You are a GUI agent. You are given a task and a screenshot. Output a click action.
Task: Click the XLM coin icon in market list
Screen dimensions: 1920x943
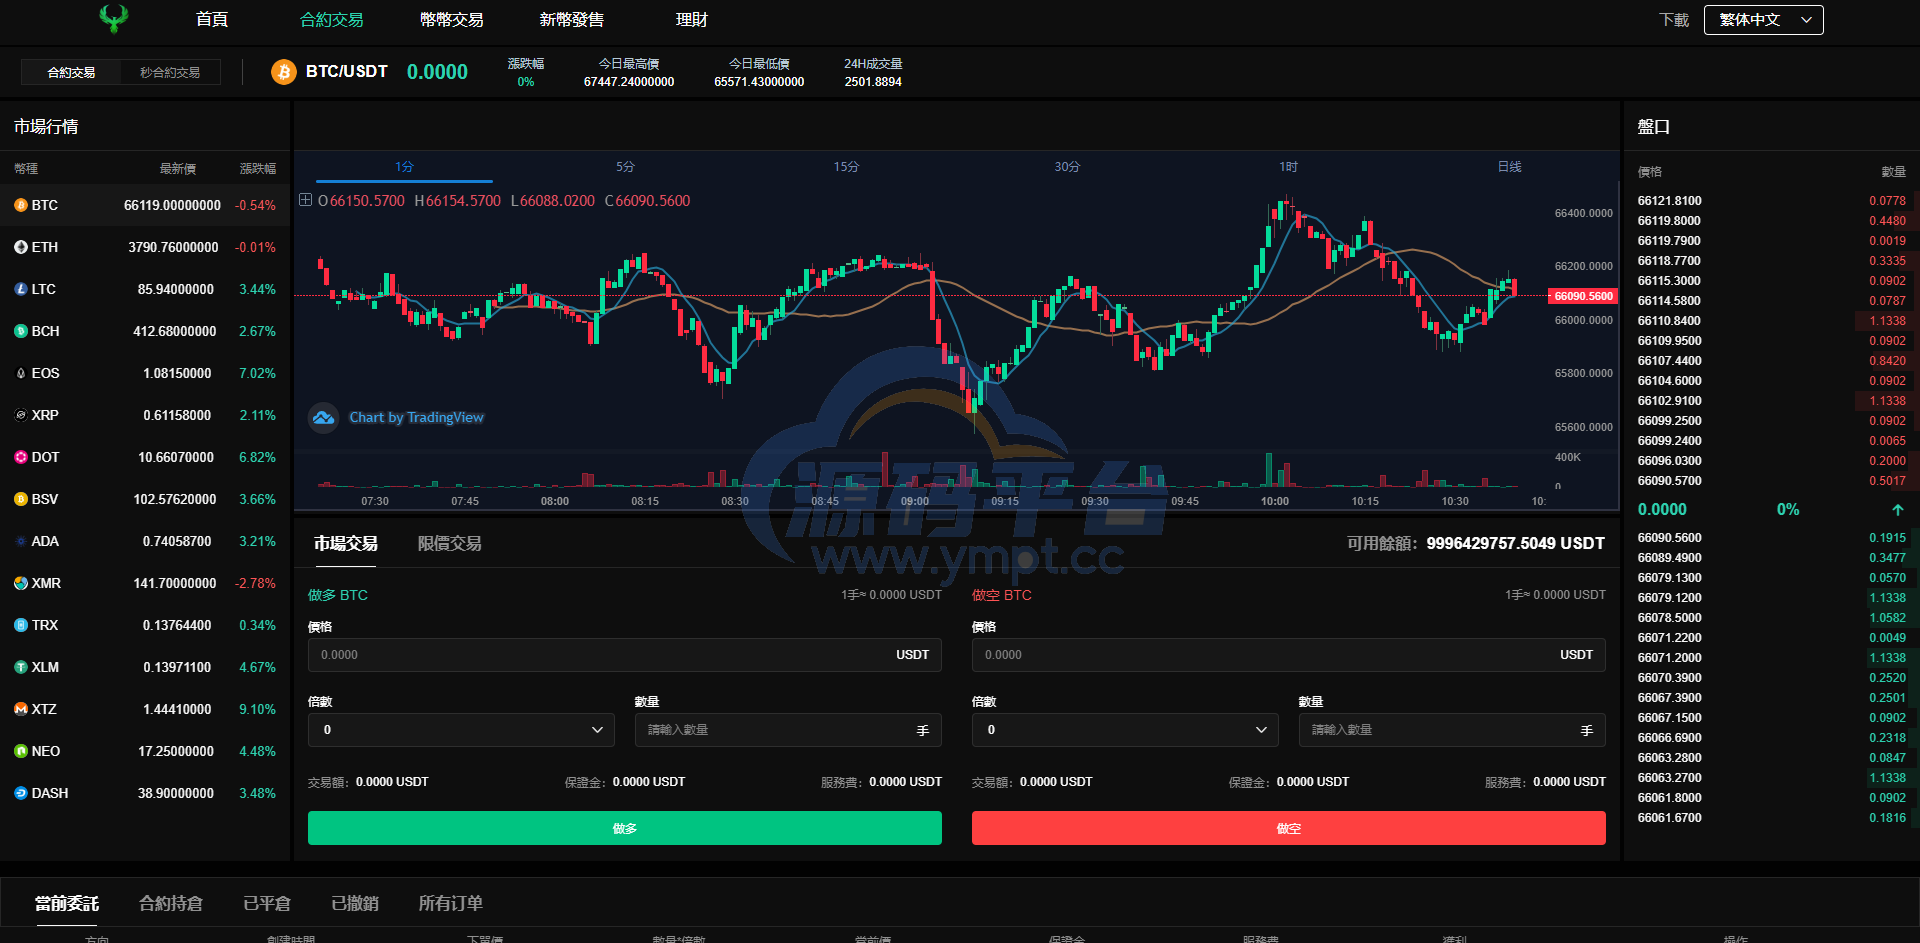coord(20,667)
